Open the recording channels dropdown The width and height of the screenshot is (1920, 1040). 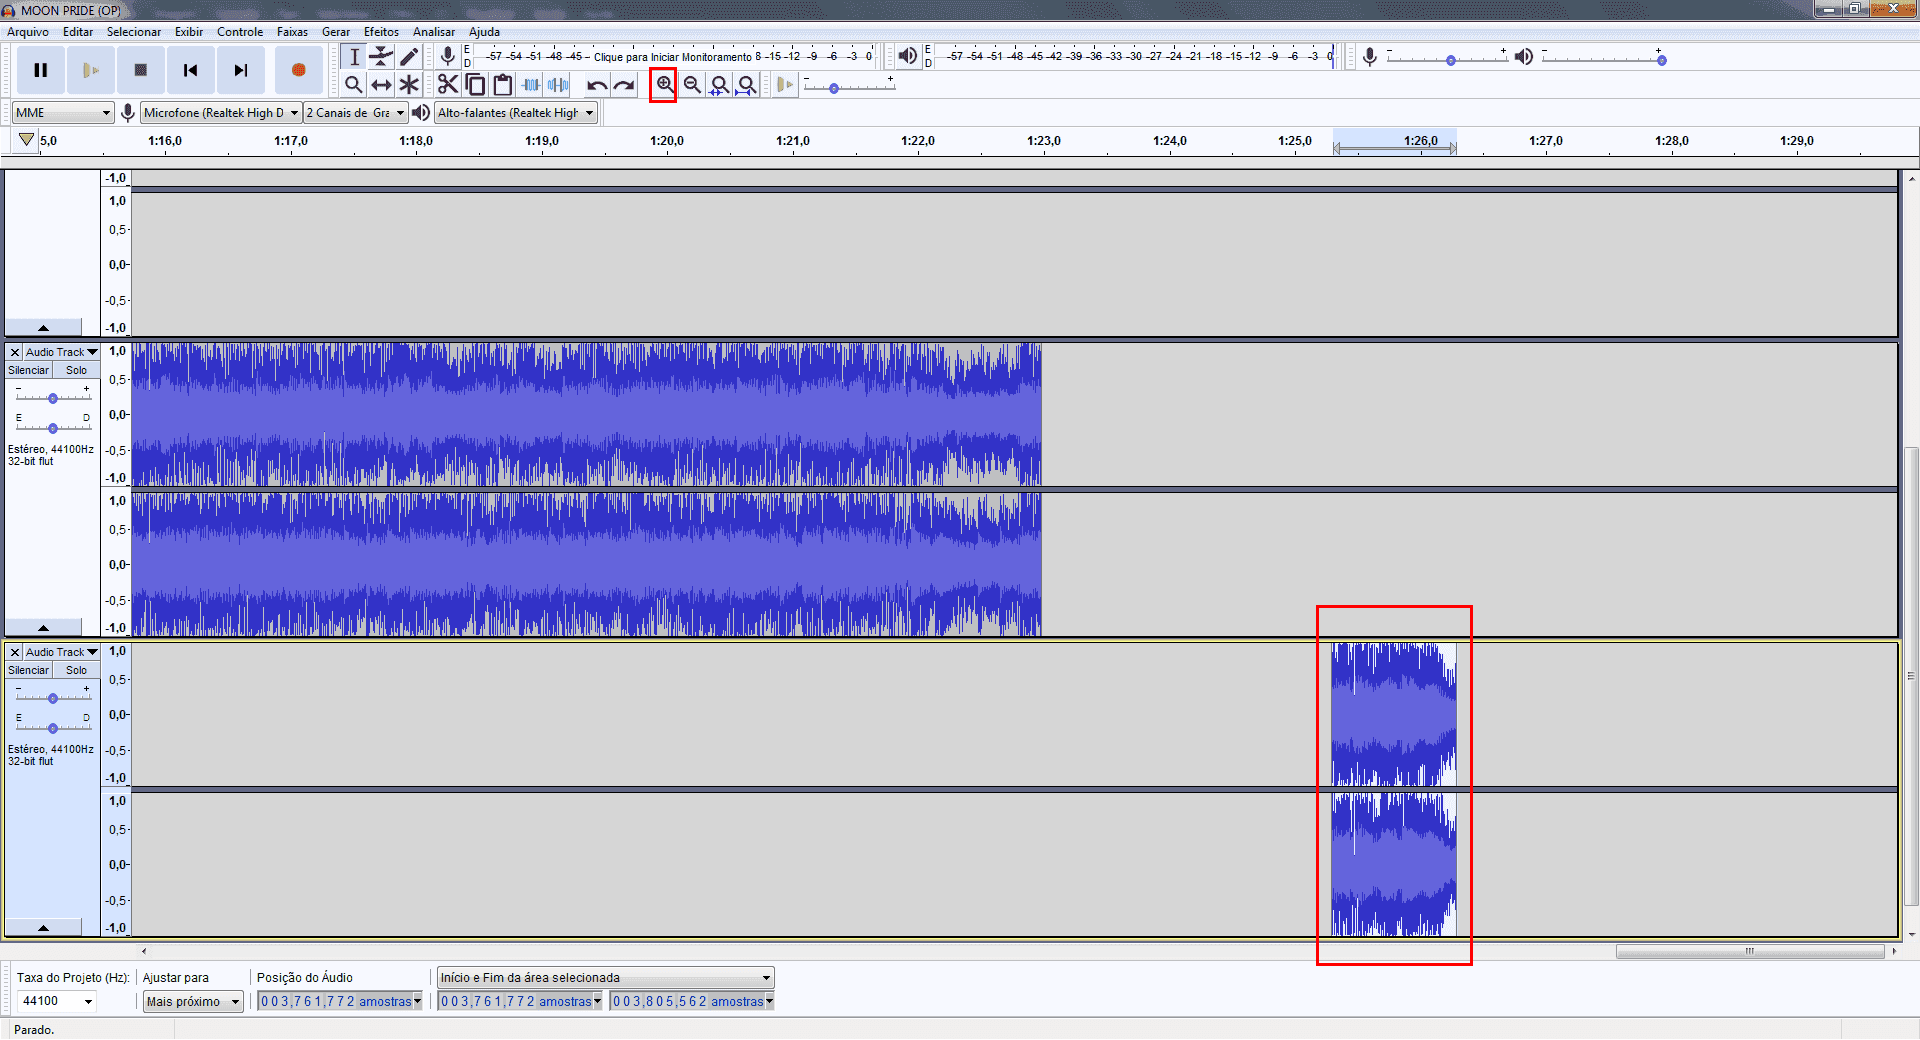click(356, 113)
